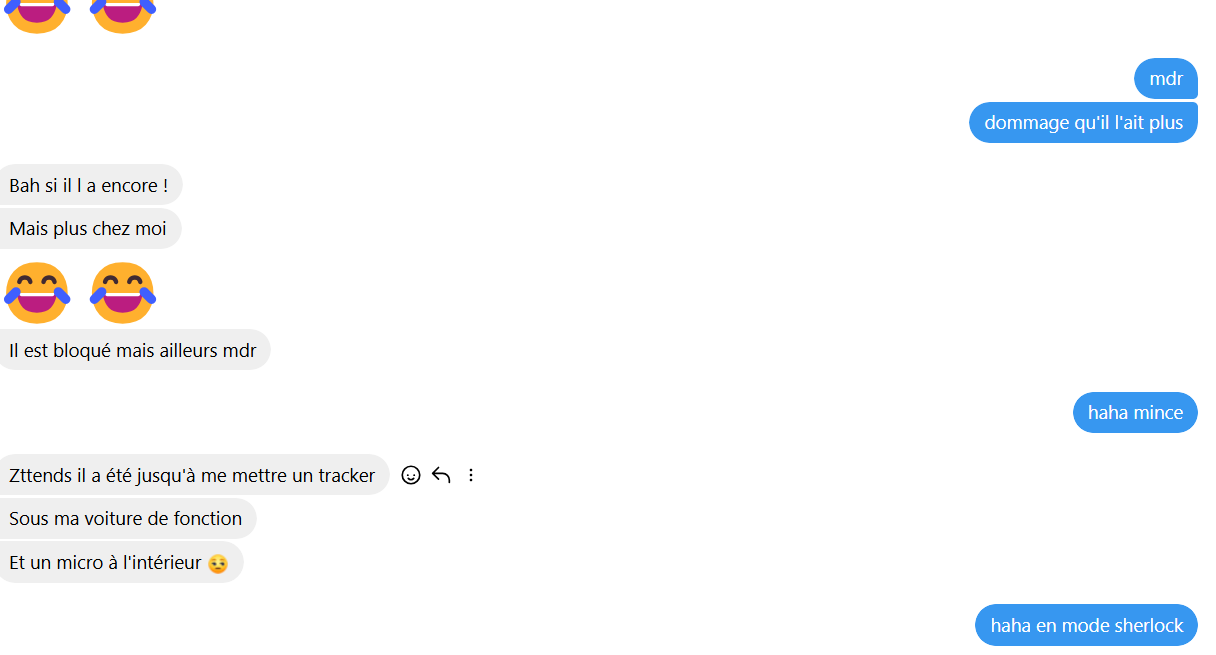Click the second laughing emoji under 'Mais plus chez moi'
Viewport: 1216px width, 655px height.
[x=123, y=292]
